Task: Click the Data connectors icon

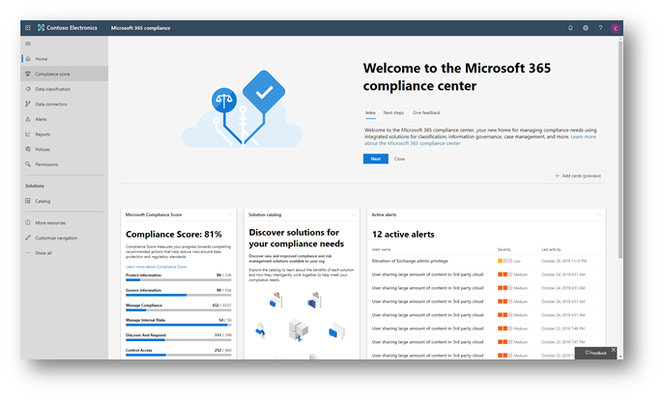Action: point(28,104)
